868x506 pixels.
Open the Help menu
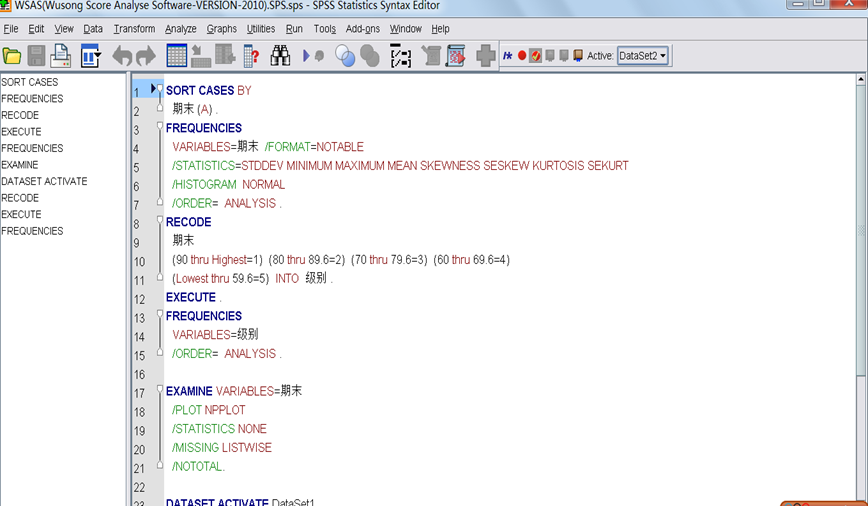pyautogui.click(x=440, y=29)
